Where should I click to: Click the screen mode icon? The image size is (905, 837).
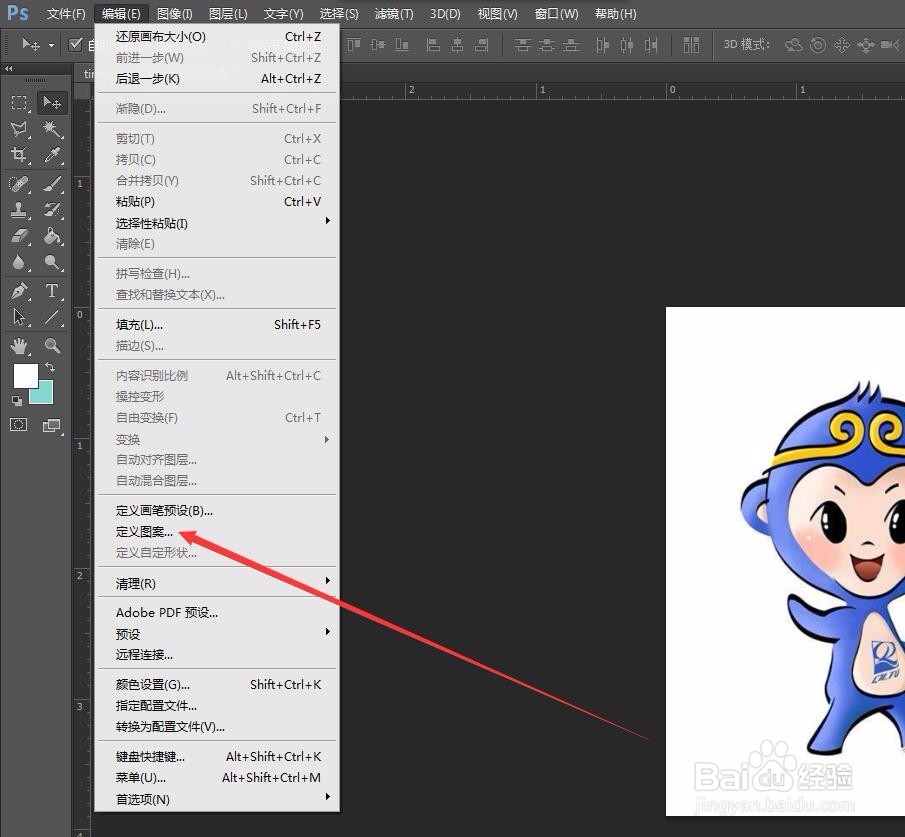pyautogui.click(x=52, y=426)
